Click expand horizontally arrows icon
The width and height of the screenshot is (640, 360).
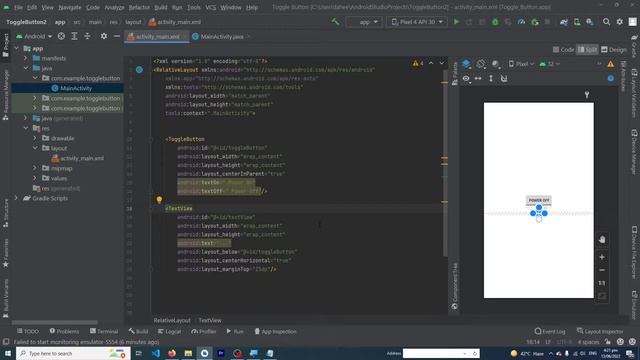[478, 78]
